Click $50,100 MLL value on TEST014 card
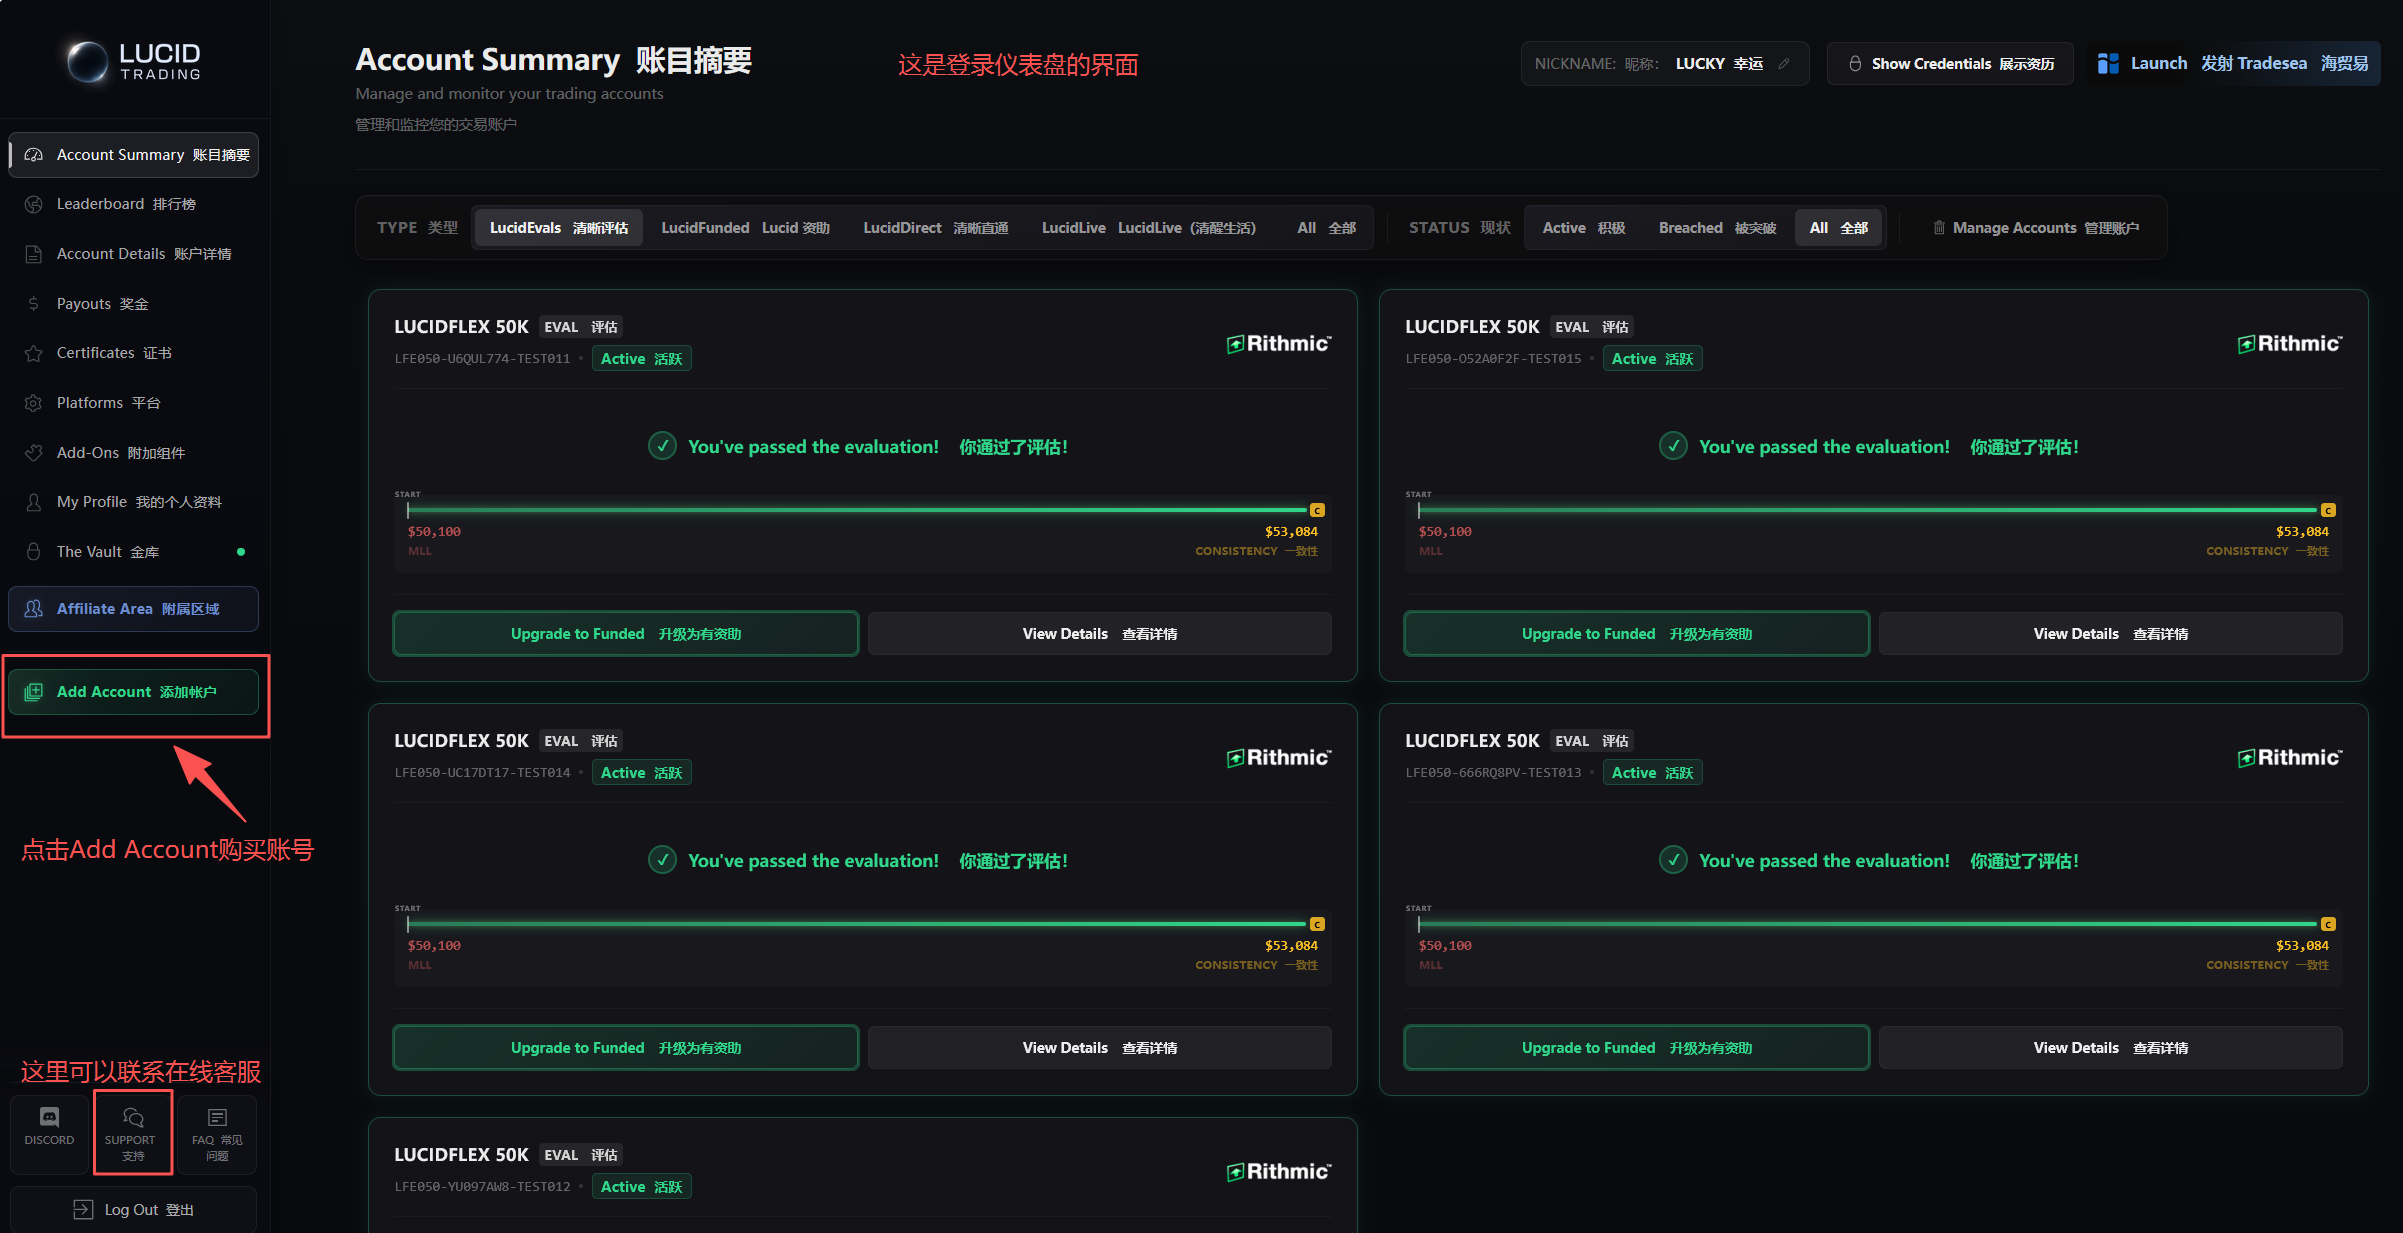This screenshot has height=1233, width=2403. tap(434, 946)
